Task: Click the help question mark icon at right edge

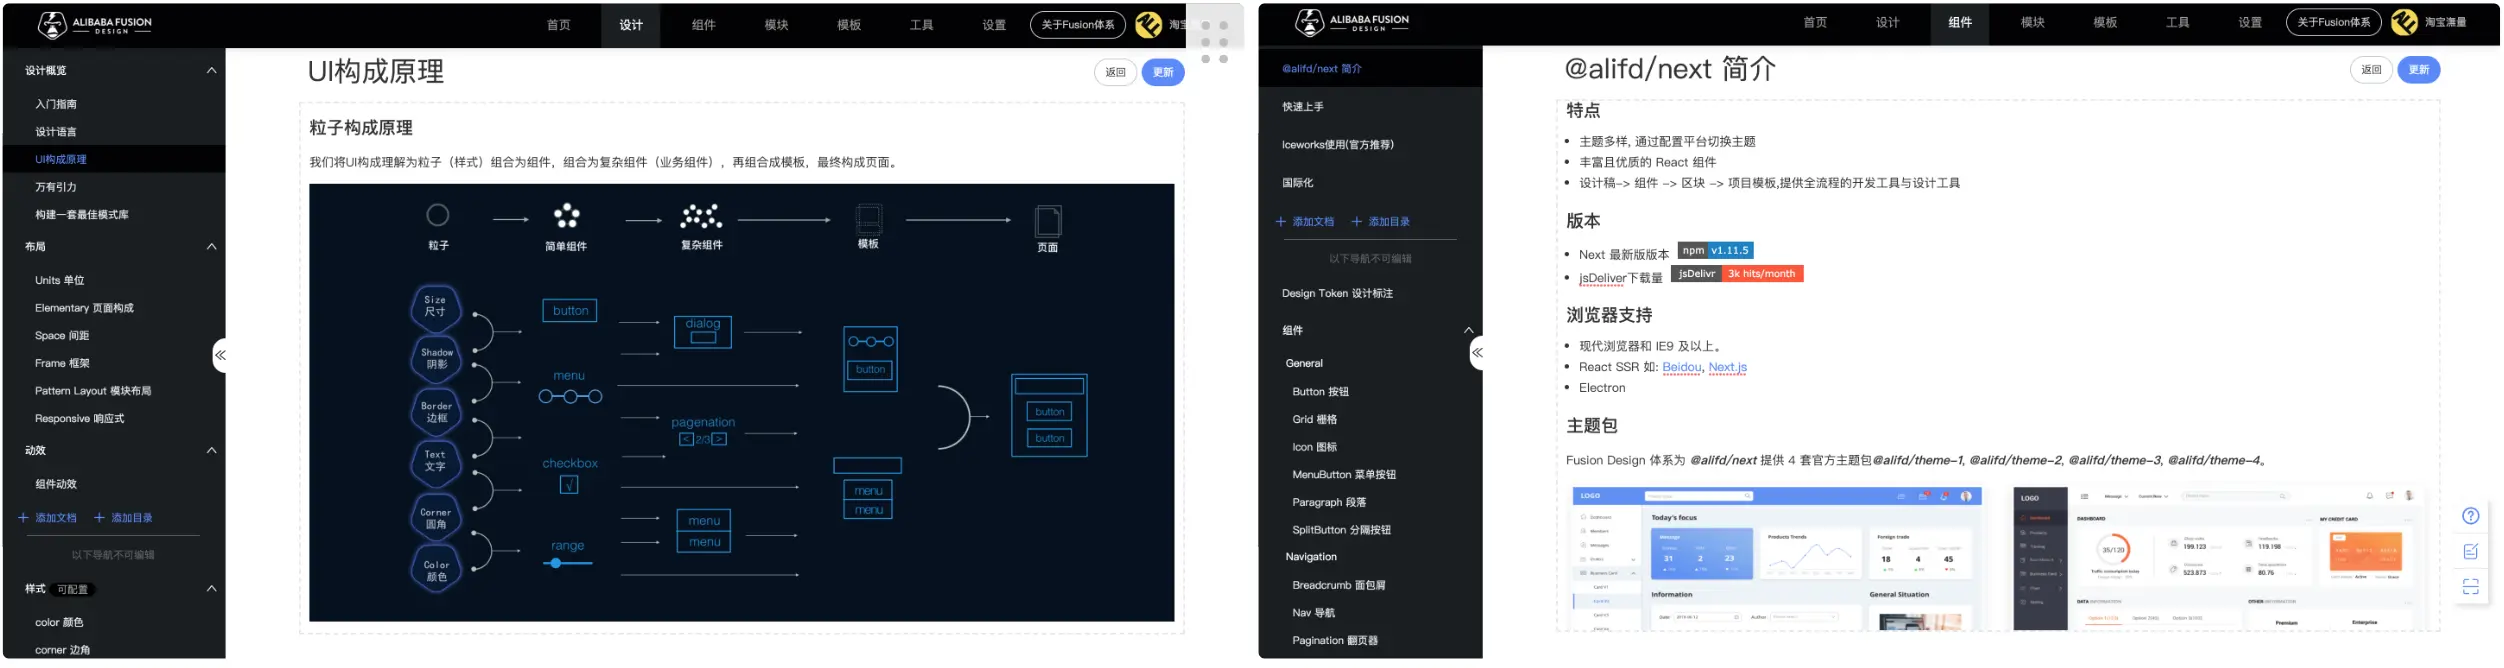Action: (2470, 516)
